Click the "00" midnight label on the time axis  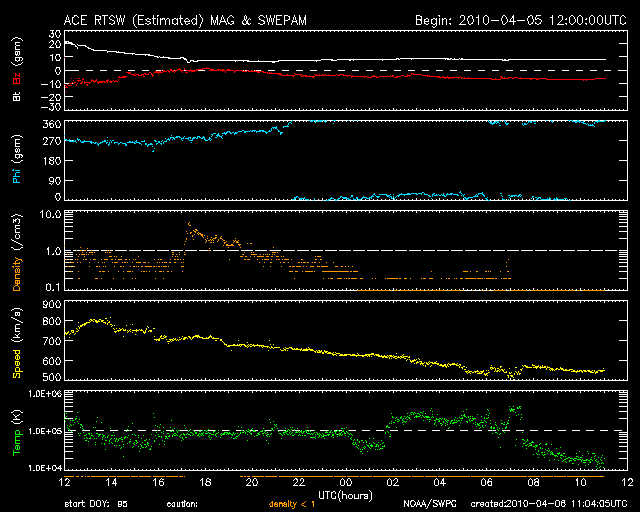[x=346, y=482]
